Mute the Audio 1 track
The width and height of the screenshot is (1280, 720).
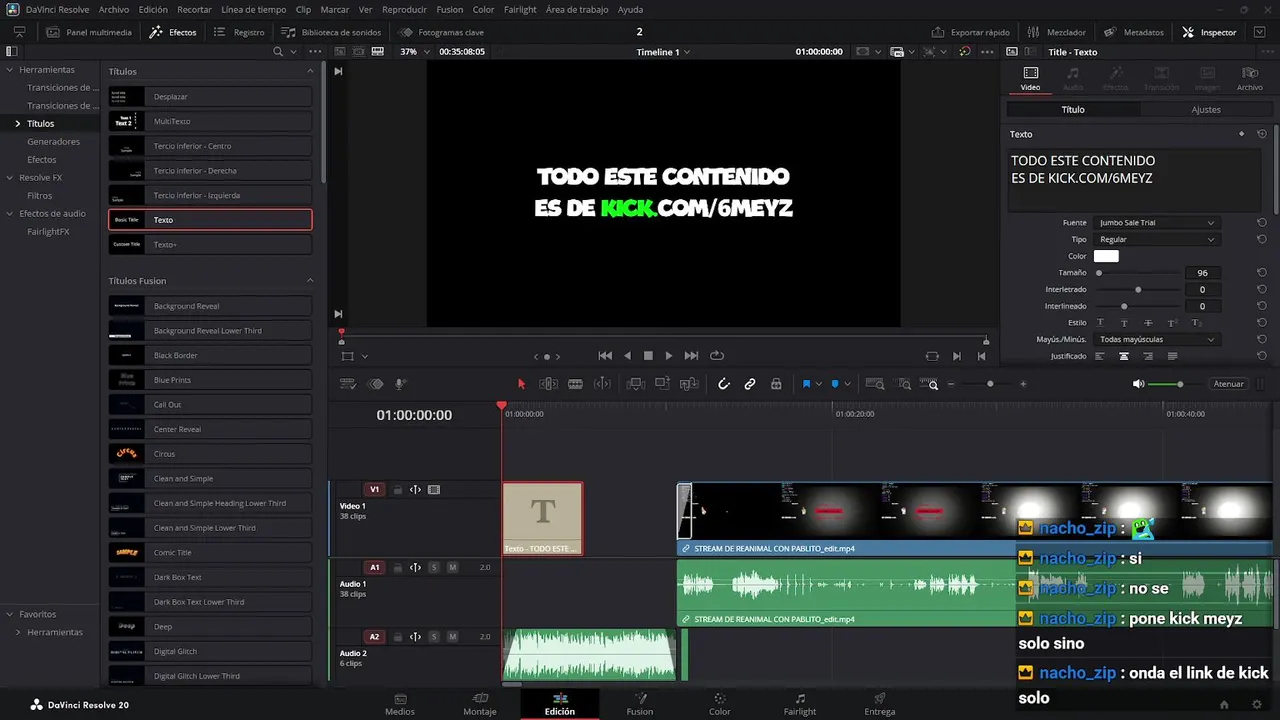pos(452,567)
